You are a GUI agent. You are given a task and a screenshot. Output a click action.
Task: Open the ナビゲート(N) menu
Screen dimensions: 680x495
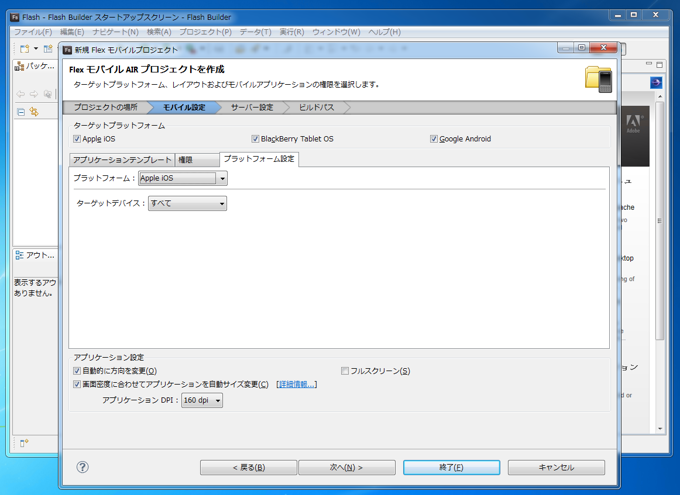(x=115, y=32)
